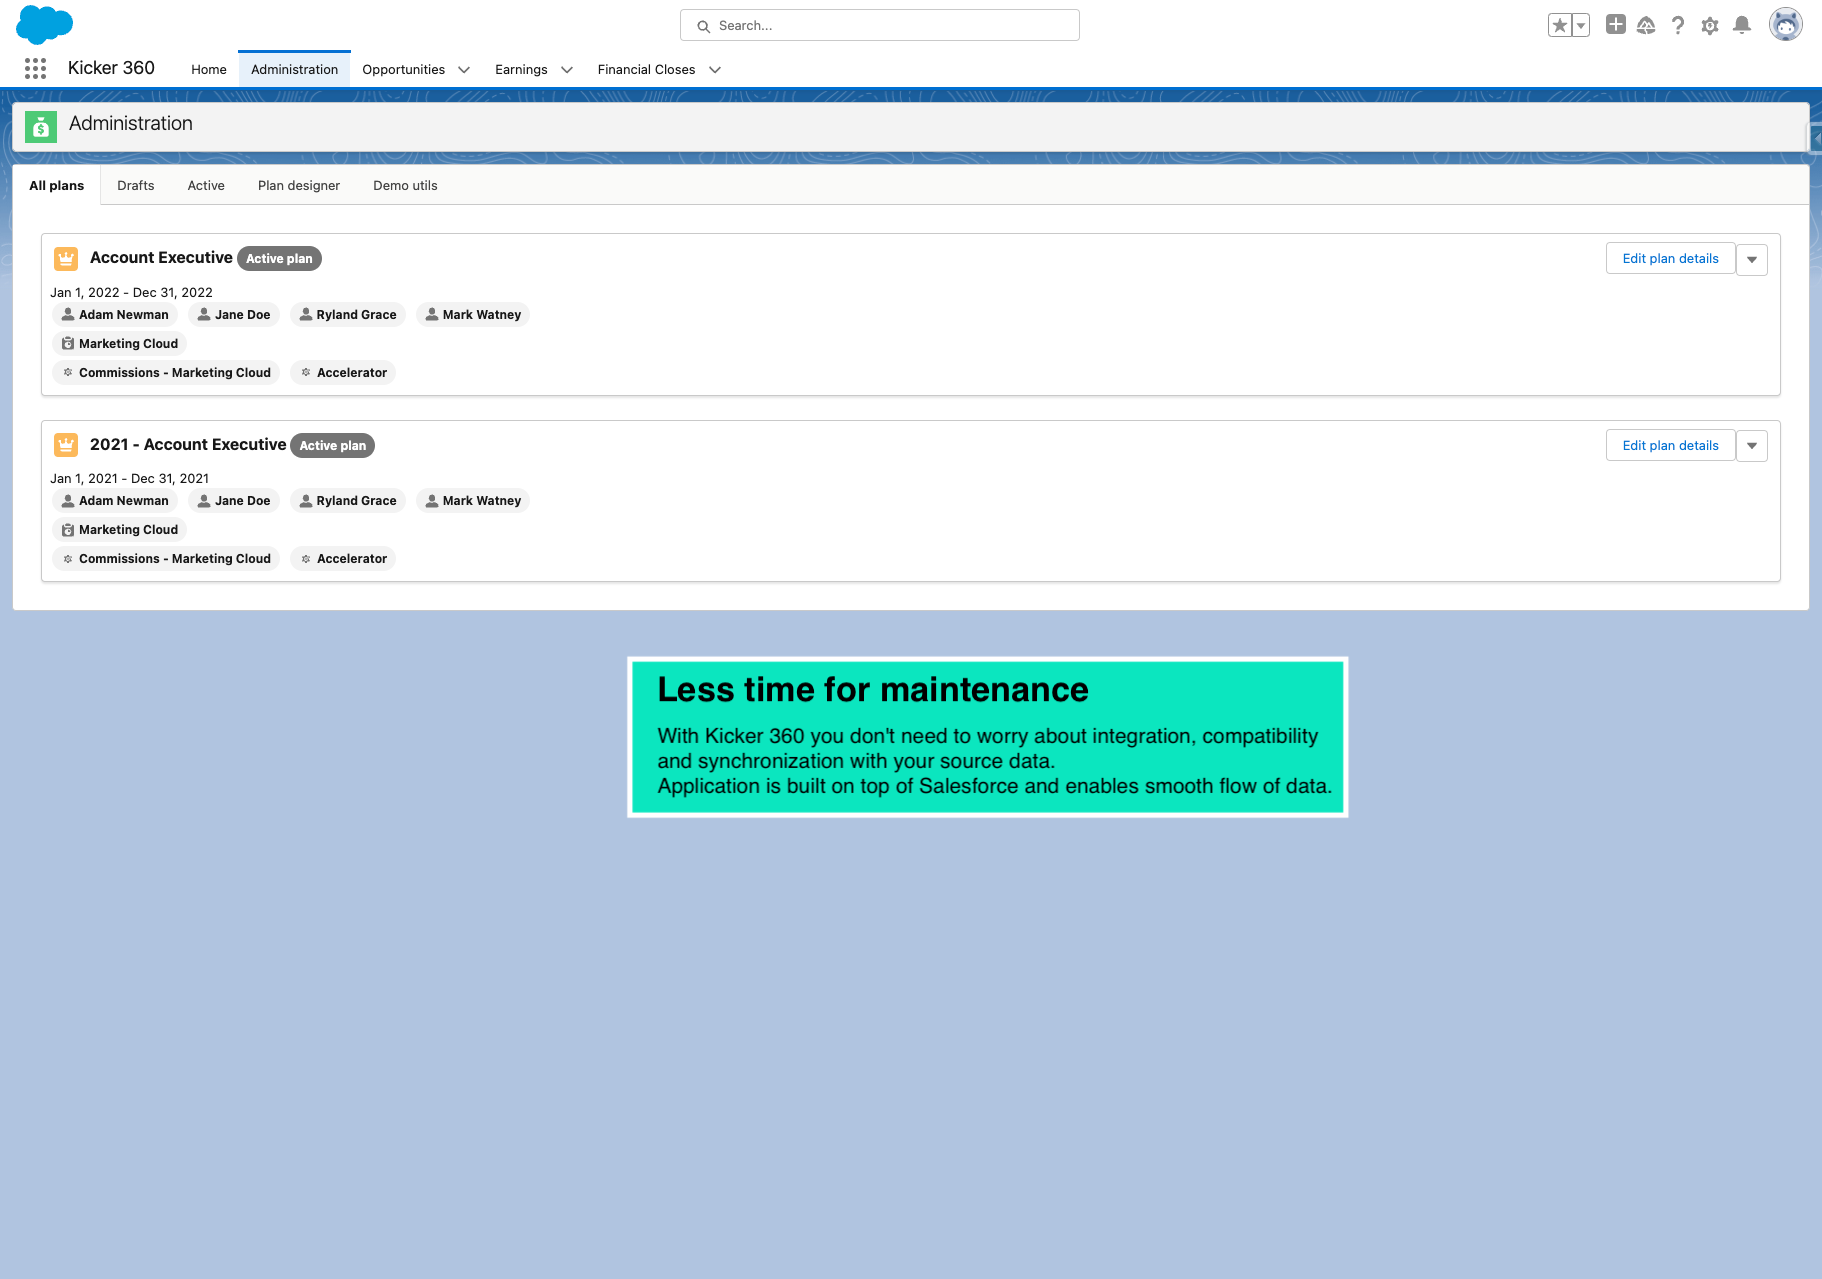
Task: Click the Account Executive plan title
Action: tap(161, 257)
